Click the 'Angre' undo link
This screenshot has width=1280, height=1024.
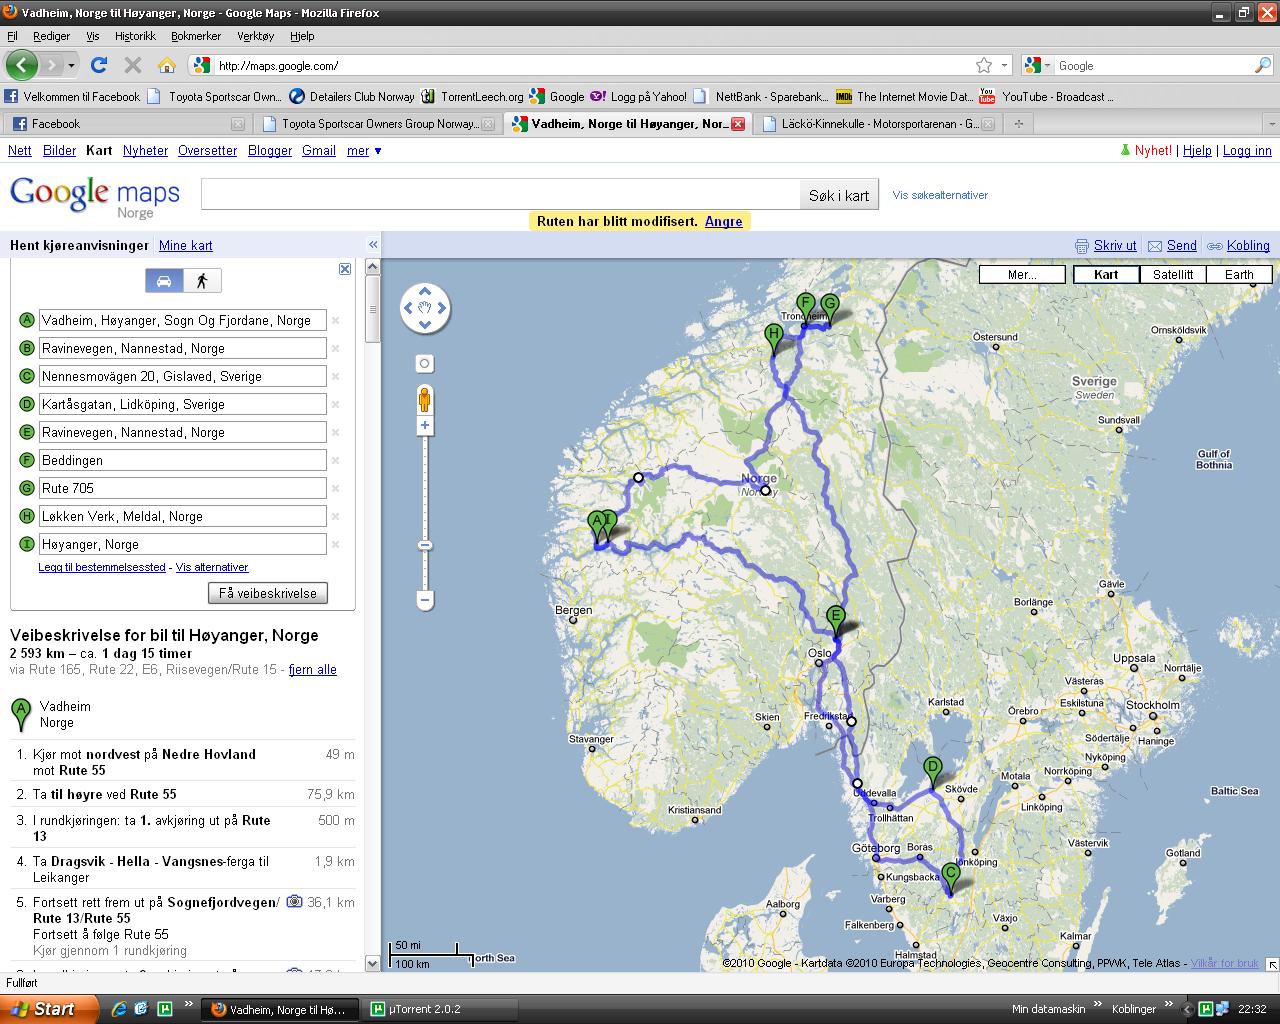pyautogui.click(x=723, y=221)
